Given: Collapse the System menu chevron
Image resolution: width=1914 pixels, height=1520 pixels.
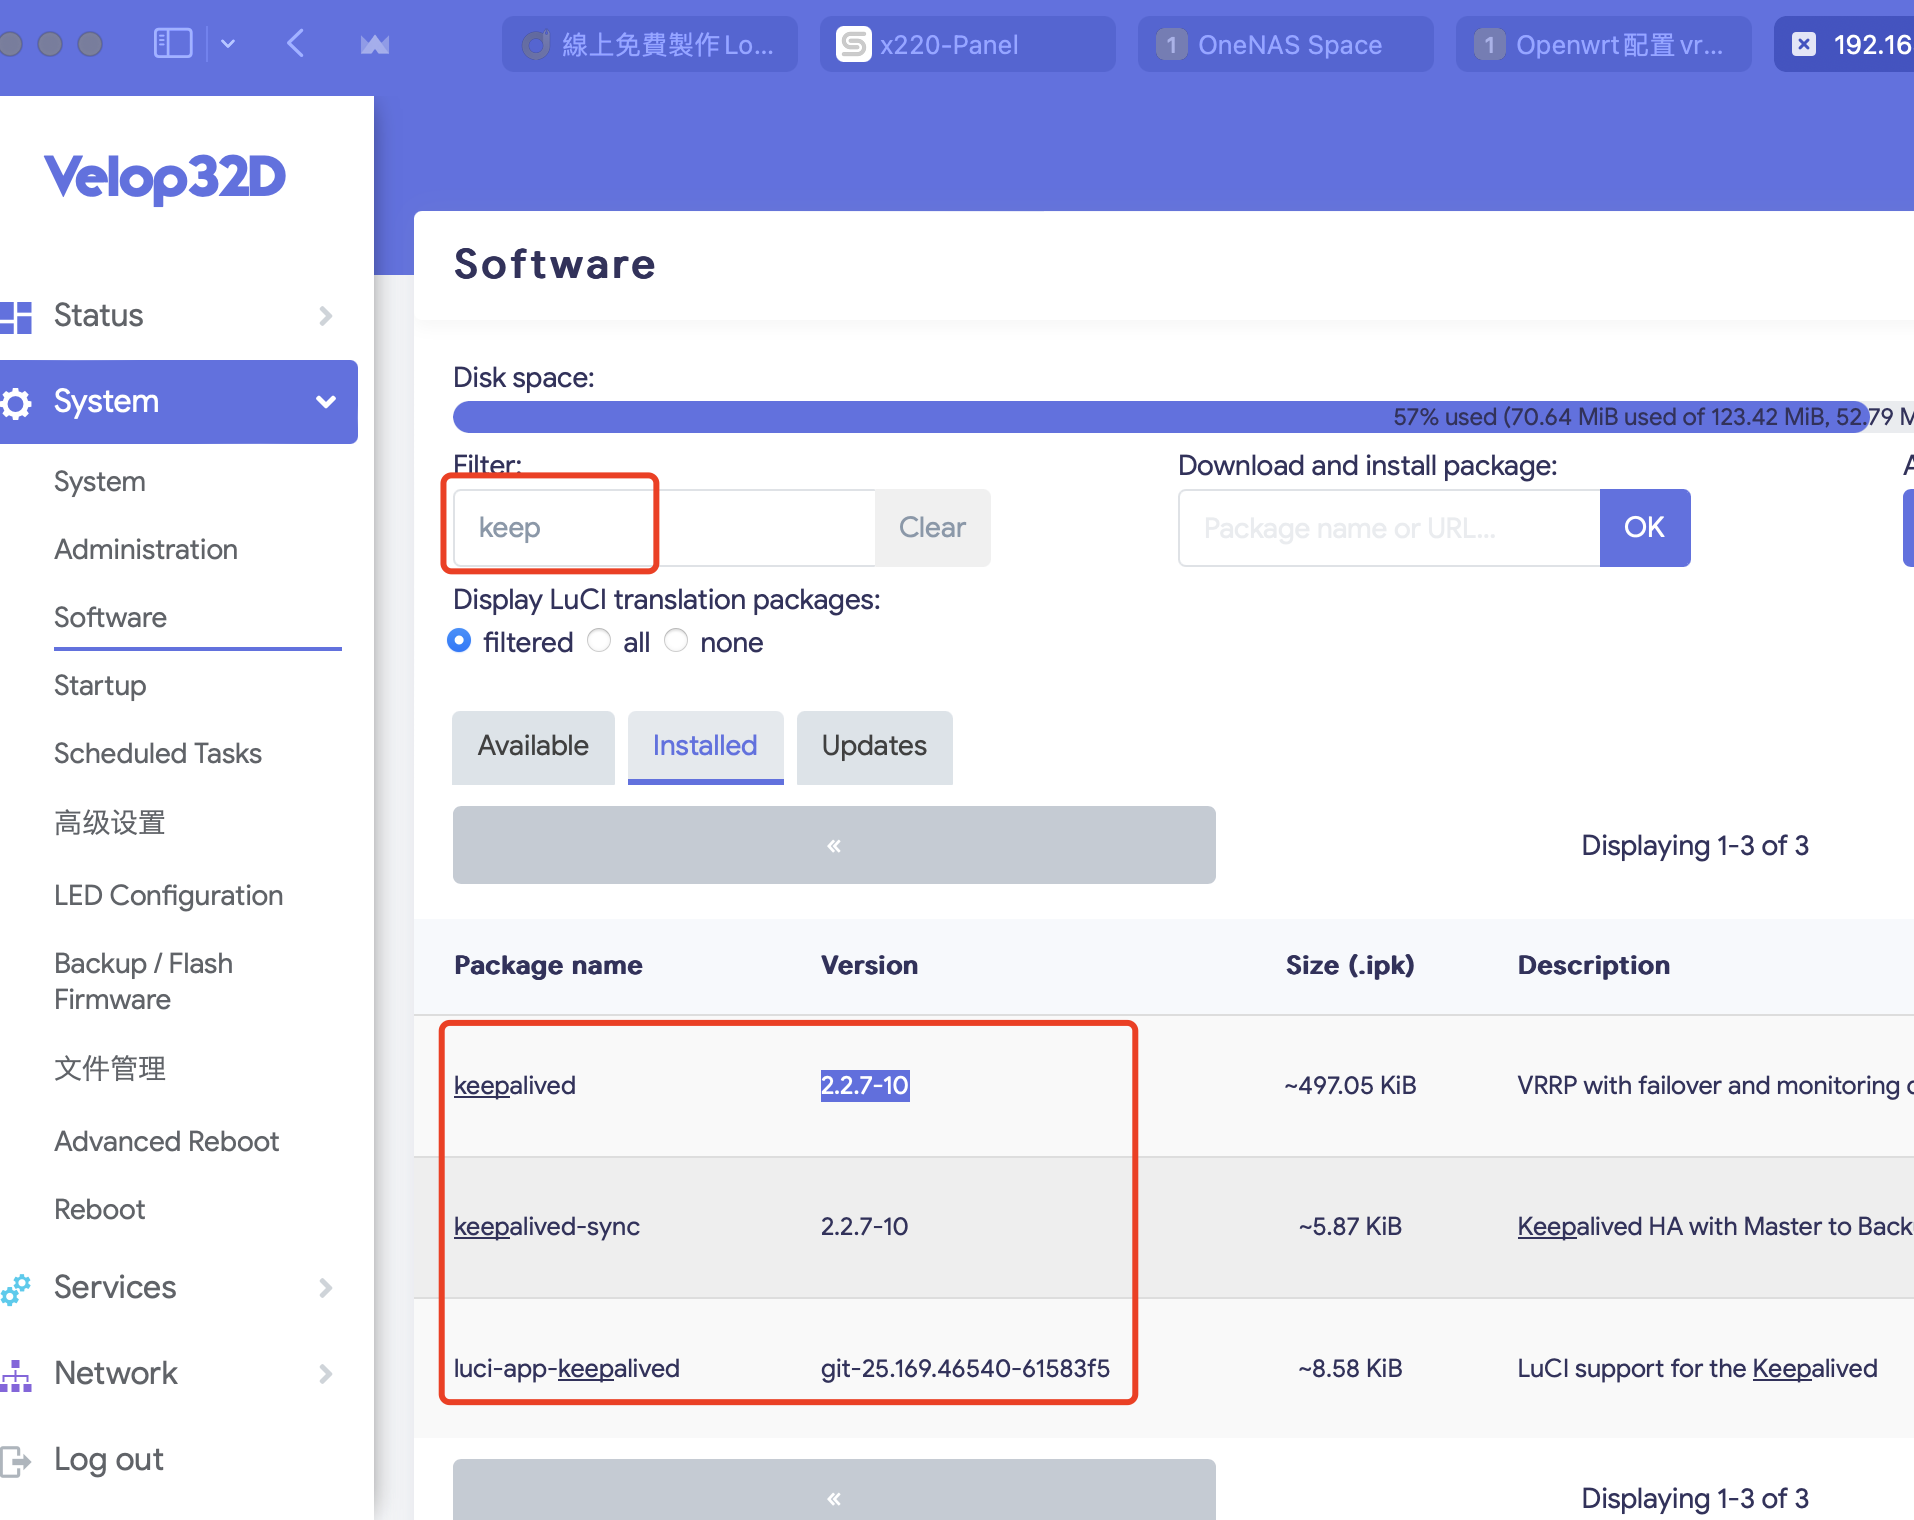Looking at the screenshot, I should (x=325, y=402).
